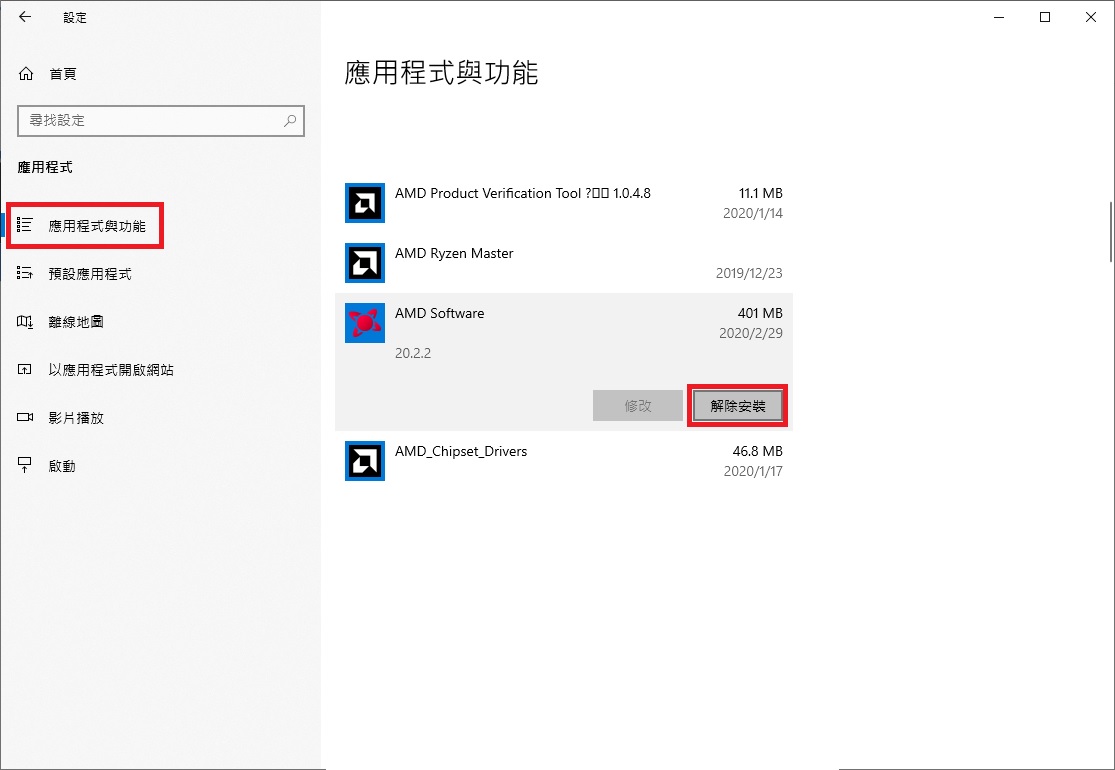
Task: Click the 應用程式與功能 page heading
Action: pos(442,73)
